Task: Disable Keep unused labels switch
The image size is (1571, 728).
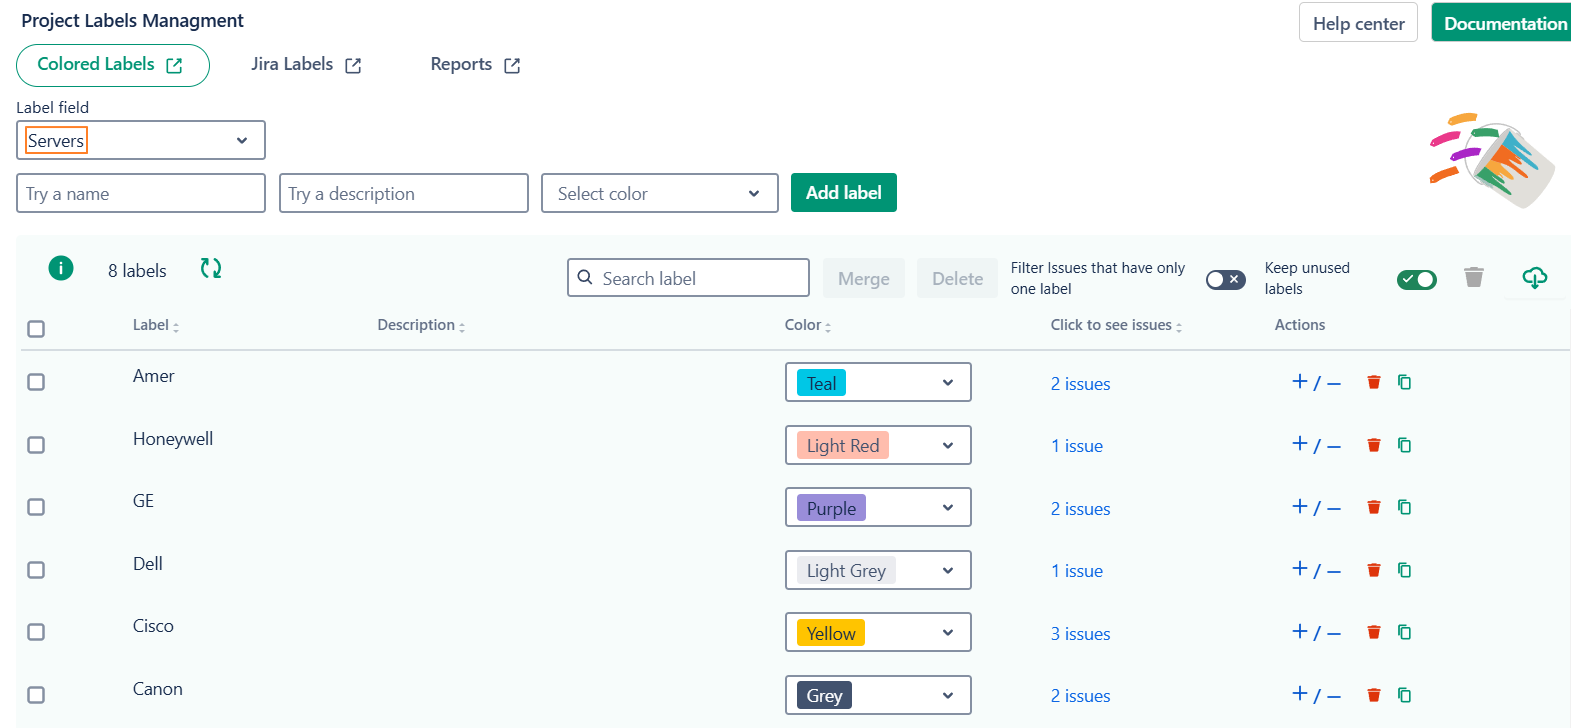Action: tap(1416, 279)
